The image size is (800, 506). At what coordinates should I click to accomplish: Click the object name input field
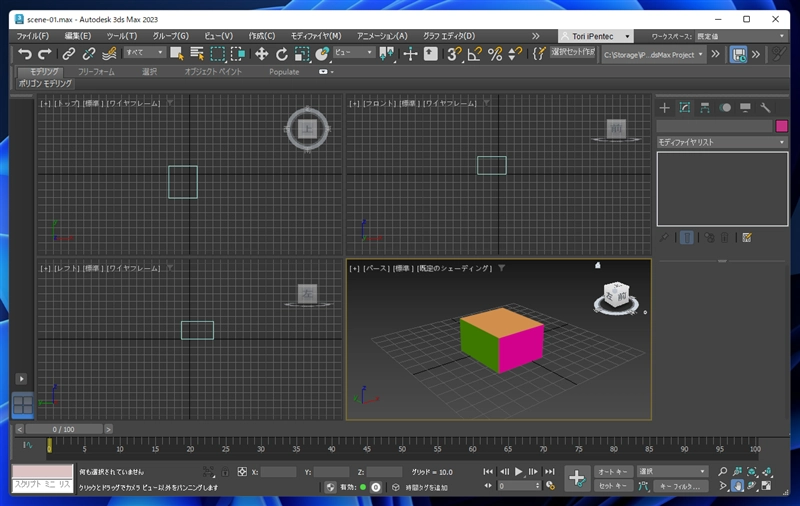pyautogui.click(x=714, y=126)
